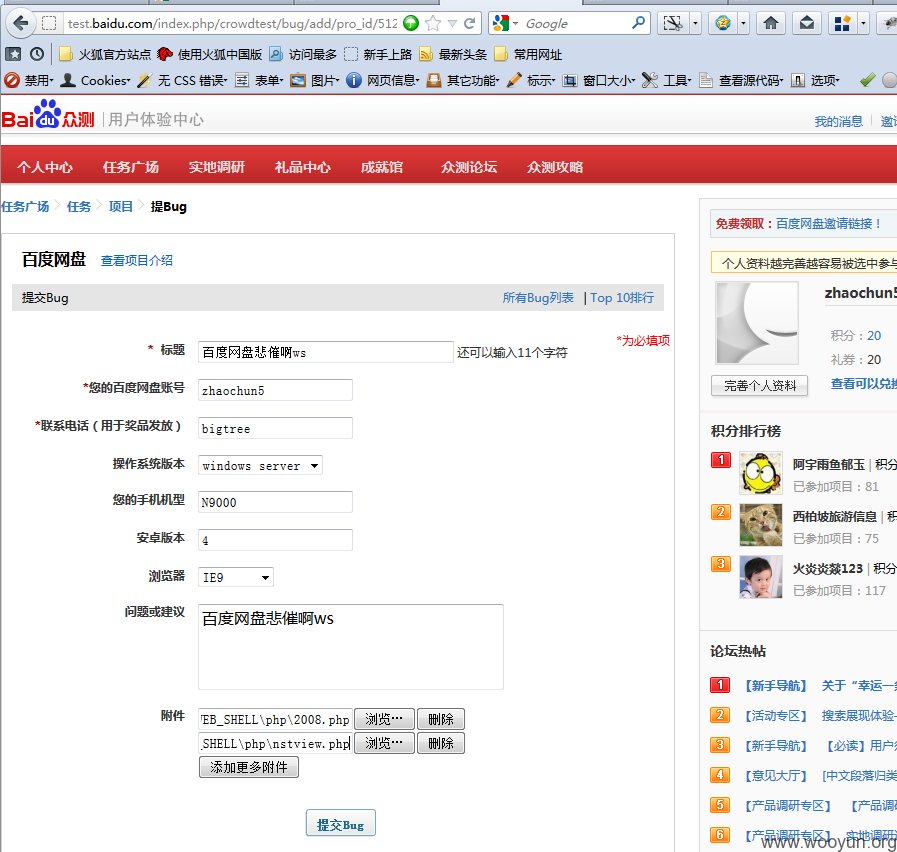Viewport: 897px width, 852px height.
Task: Open 火狐官方站点 bookmark folder
Action: (105, 54)
